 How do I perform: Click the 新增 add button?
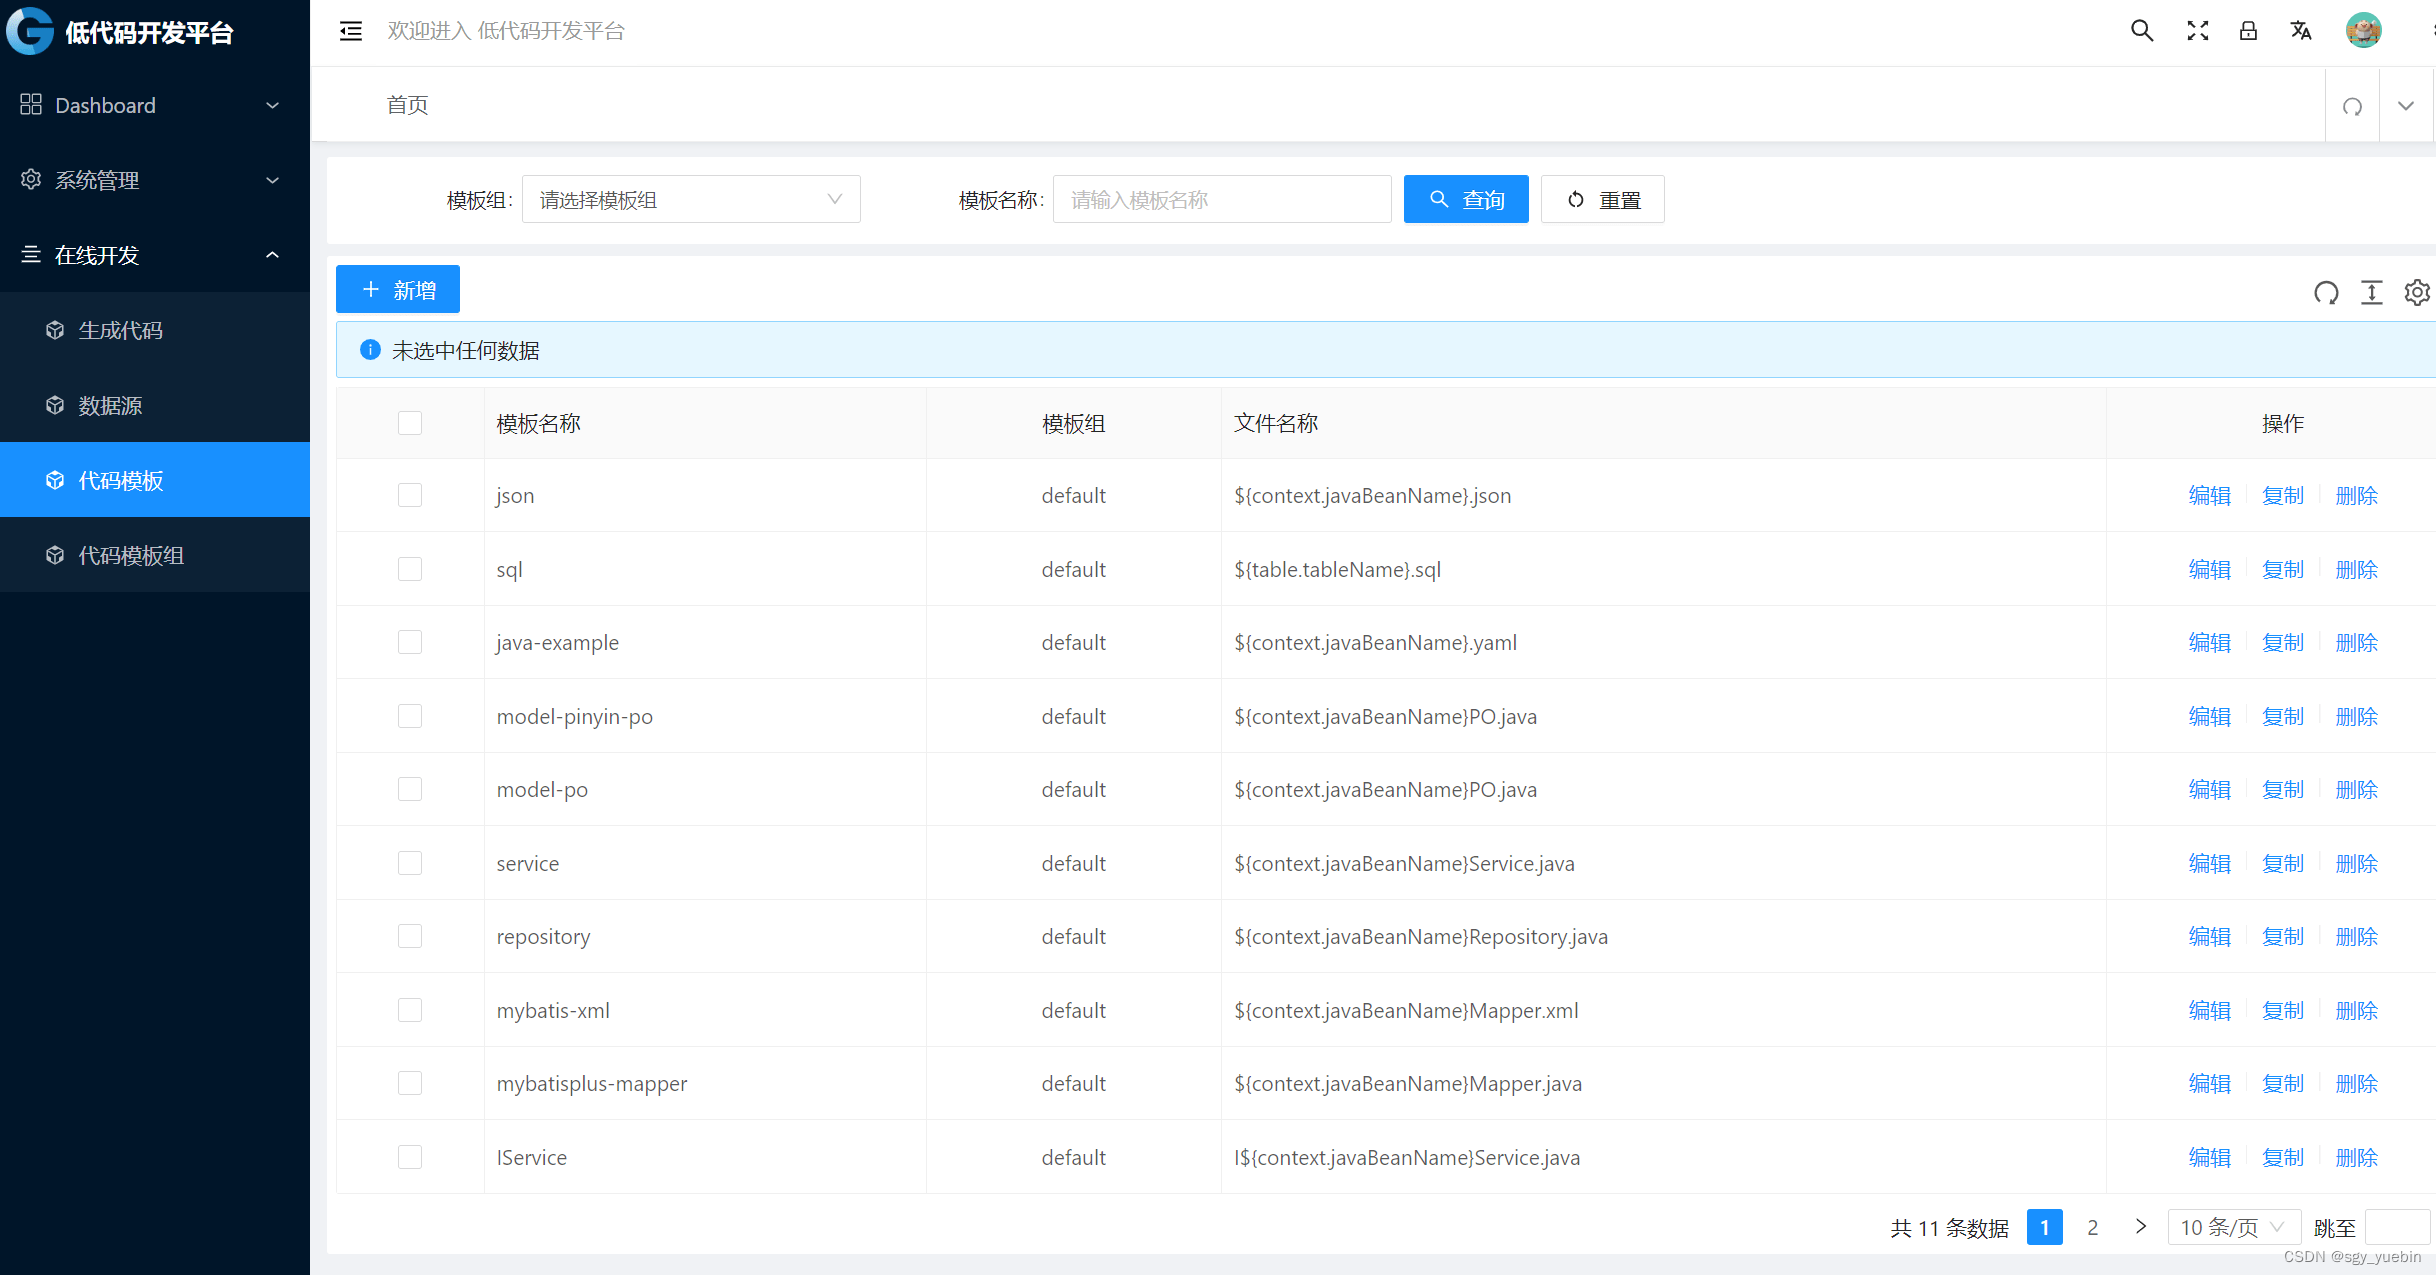[x=398, y=289]
